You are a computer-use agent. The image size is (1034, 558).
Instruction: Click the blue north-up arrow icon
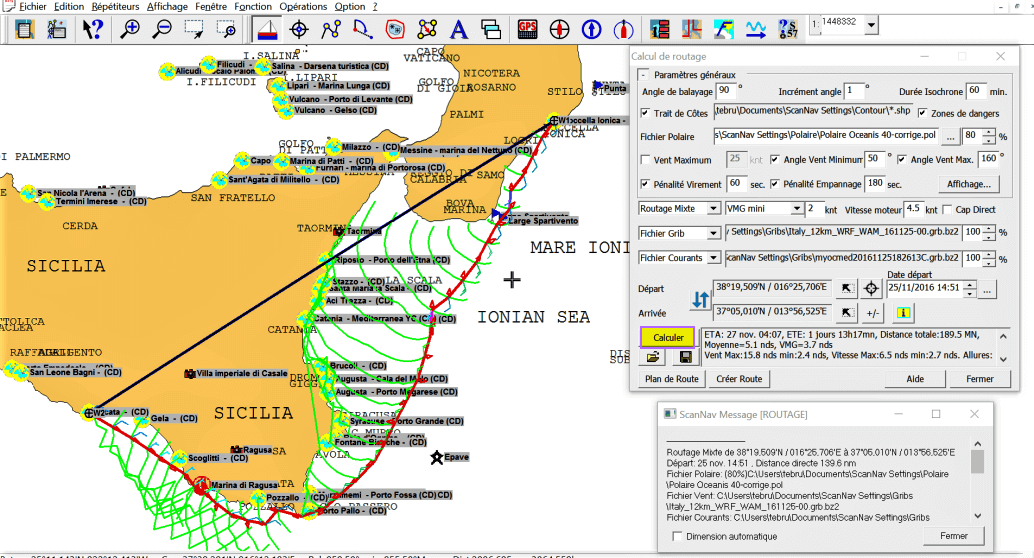pyautogui.click(x=592, y=29)
